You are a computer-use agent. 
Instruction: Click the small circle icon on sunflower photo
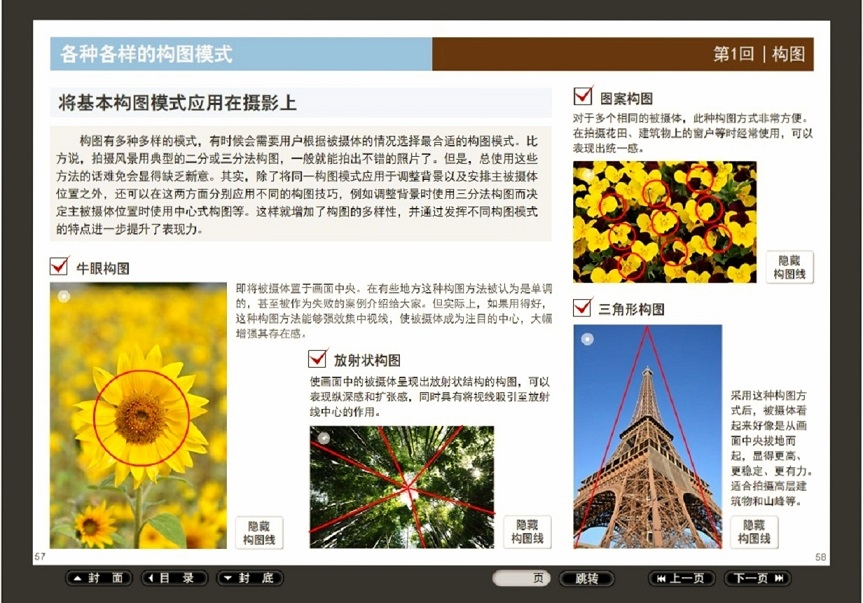coord(64,296)
